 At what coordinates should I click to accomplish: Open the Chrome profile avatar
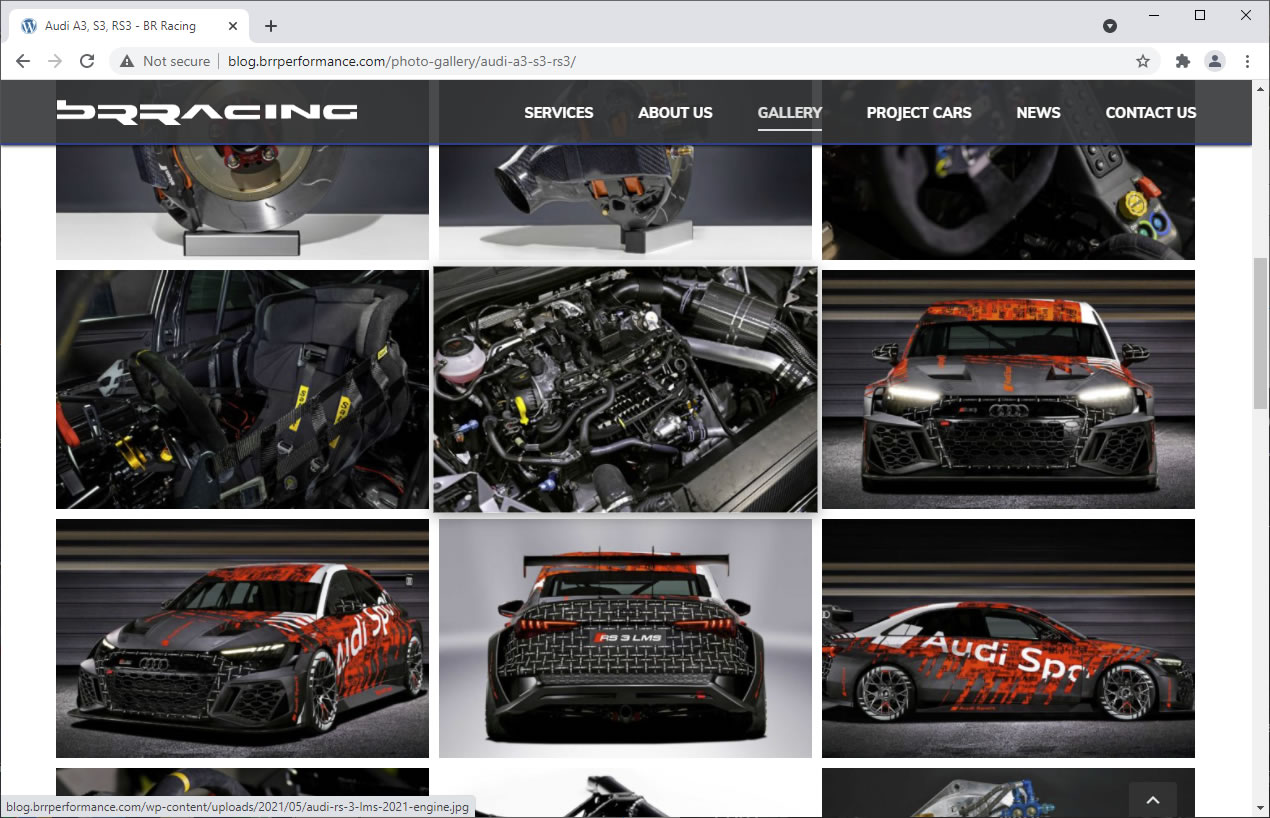tap(1215, 61)
